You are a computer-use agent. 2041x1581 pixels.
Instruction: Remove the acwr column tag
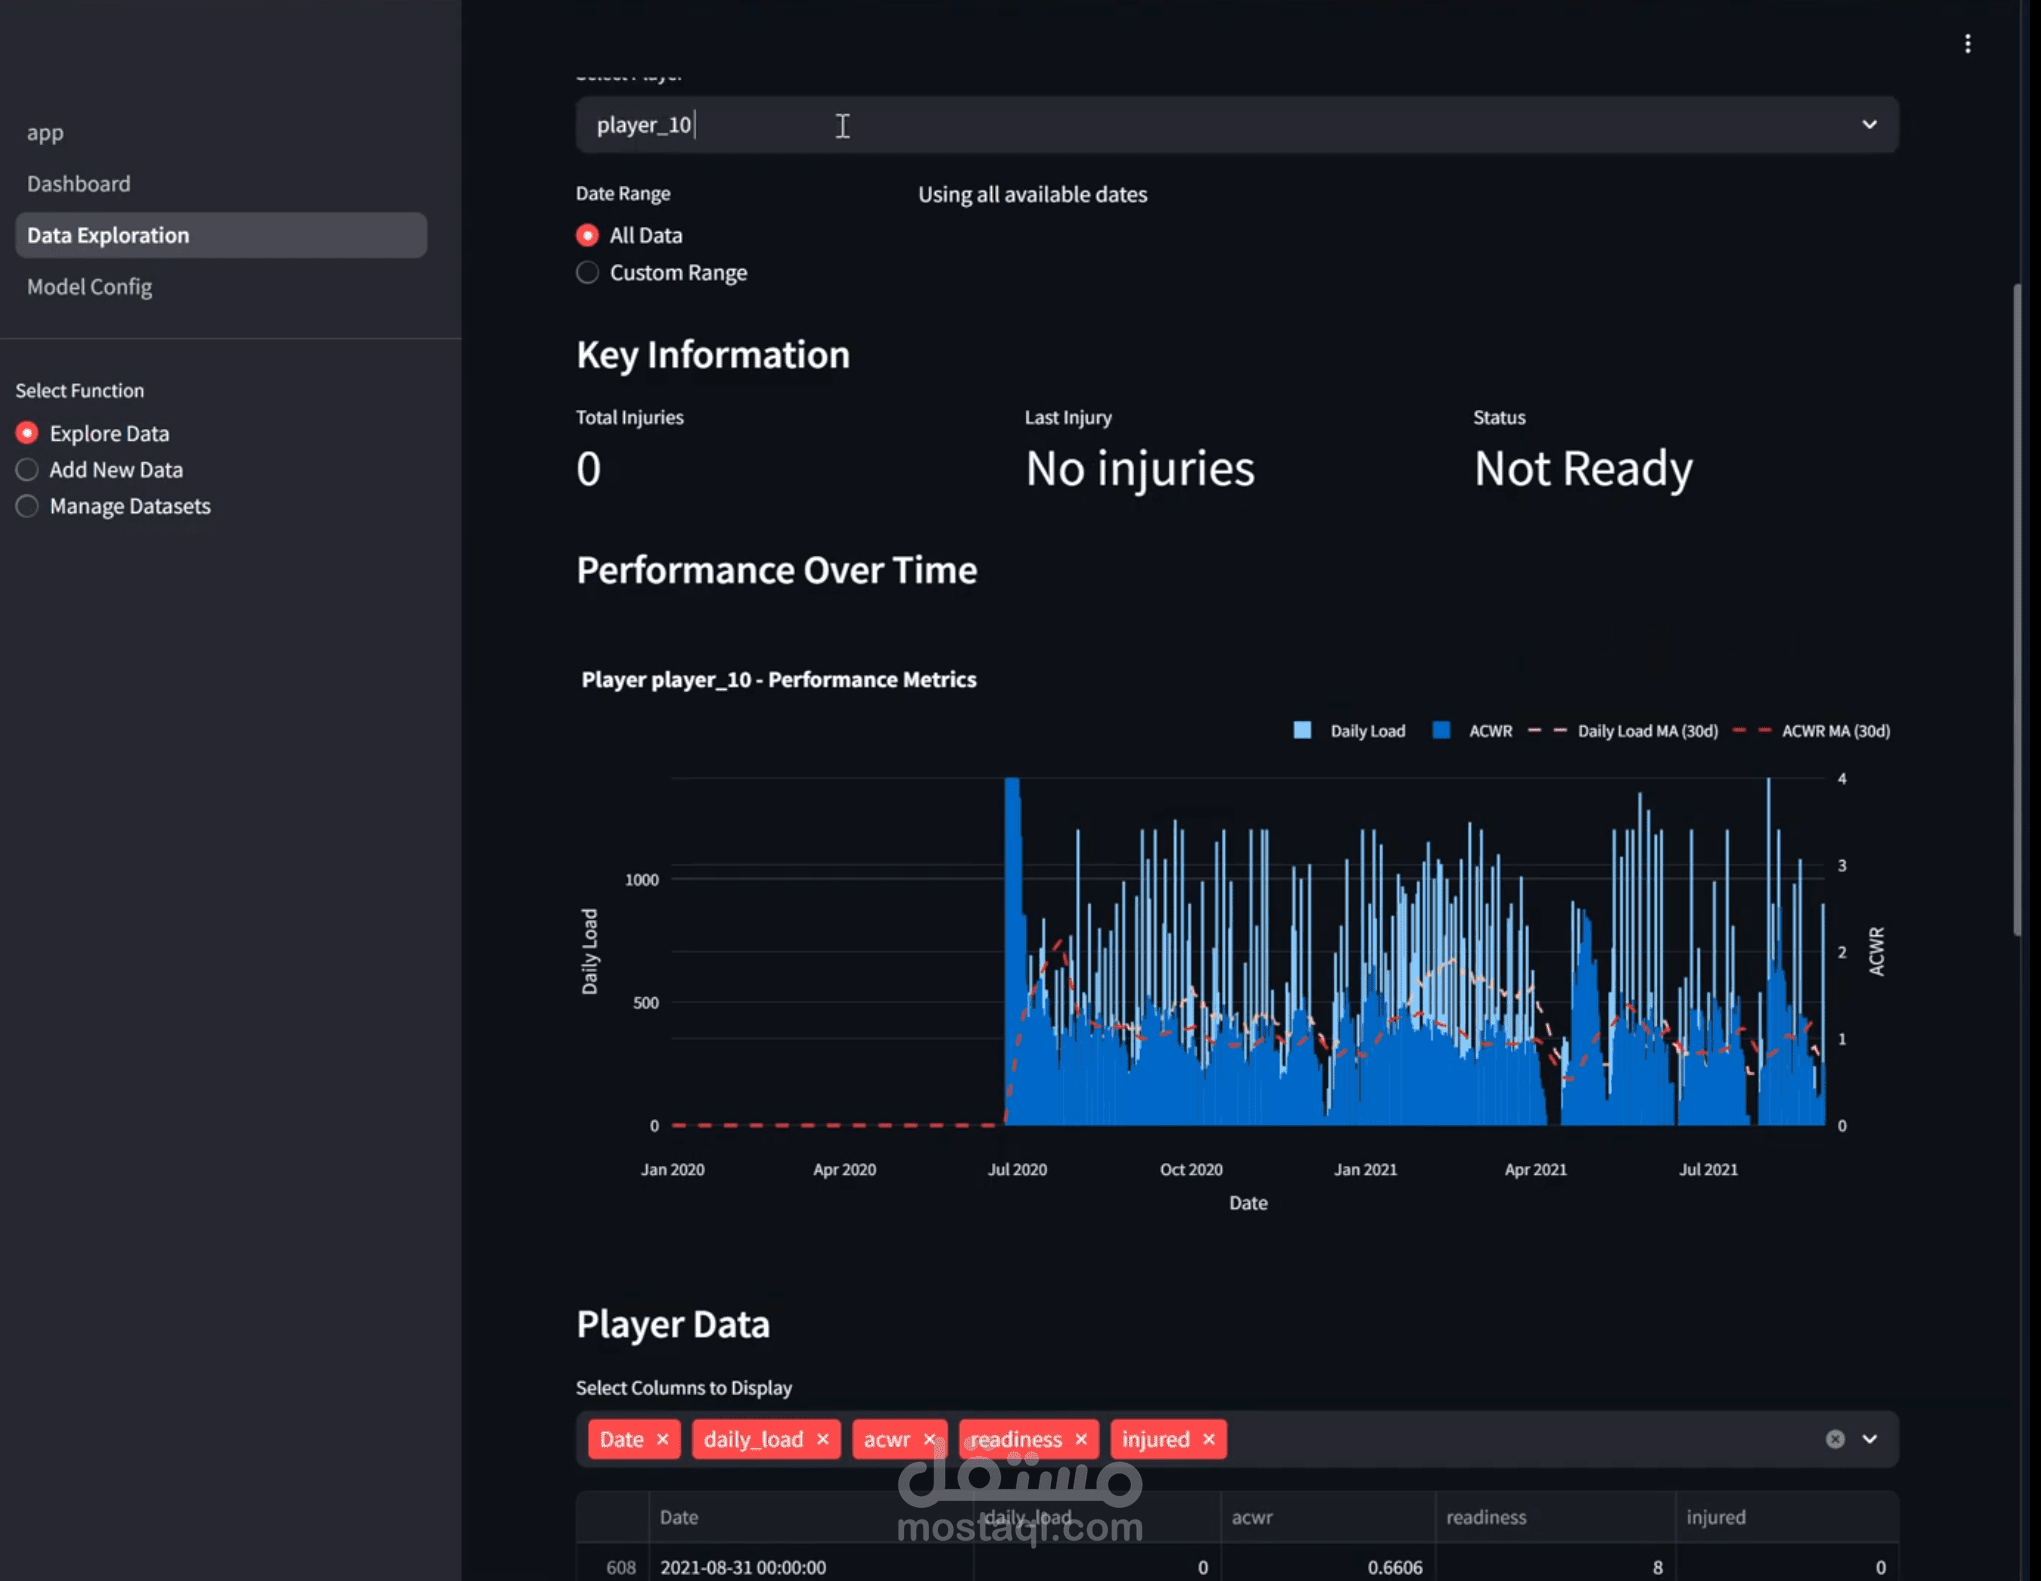(930, 1439)
